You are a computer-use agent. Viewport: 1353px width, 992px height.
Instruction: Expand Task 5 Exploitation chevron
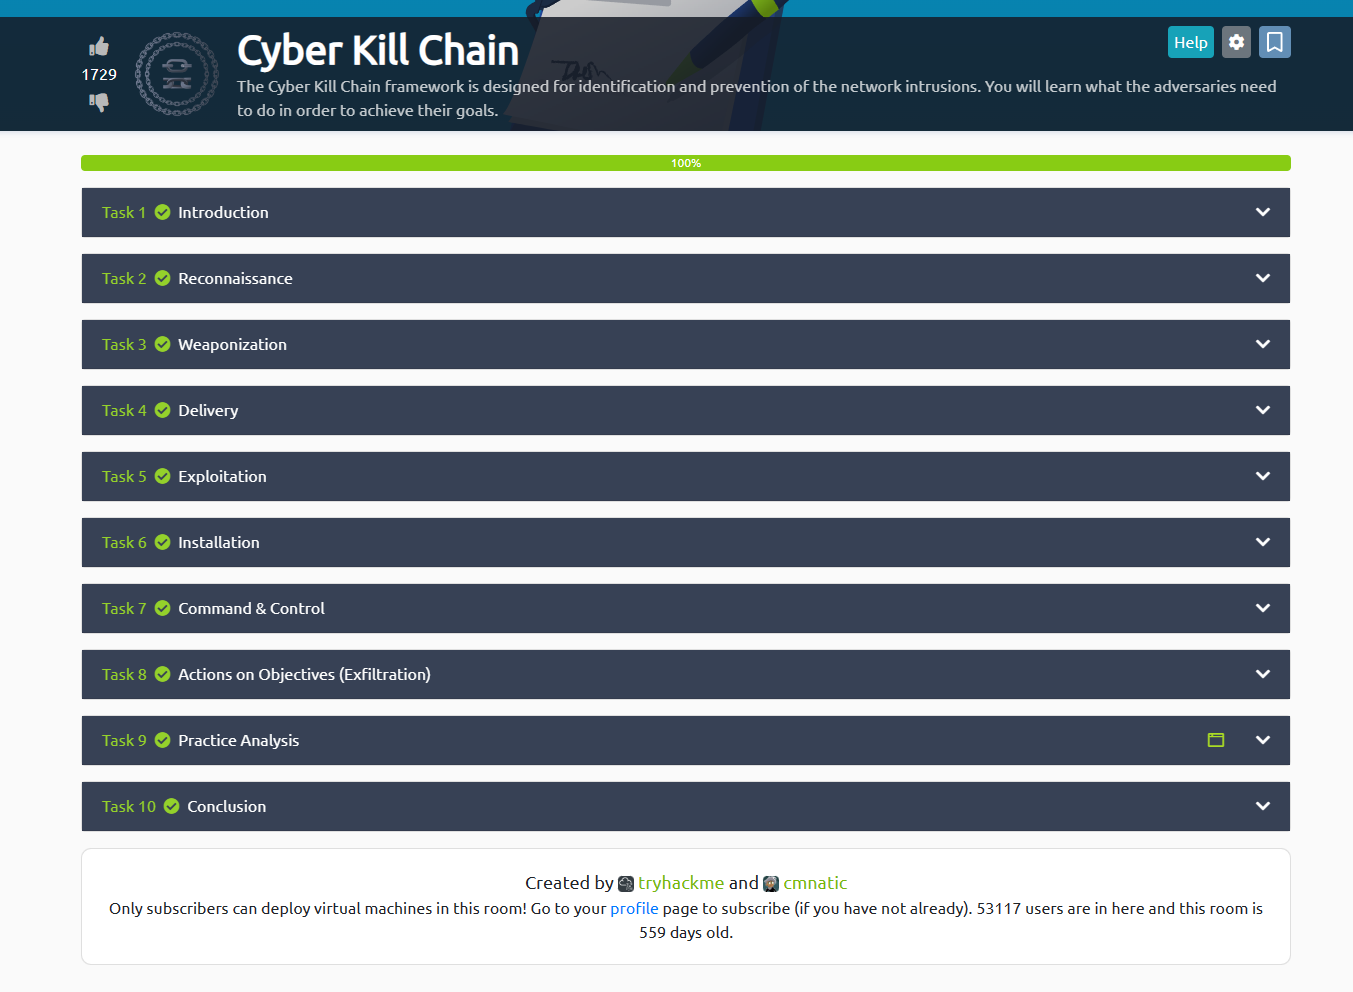pos(1263,476)
